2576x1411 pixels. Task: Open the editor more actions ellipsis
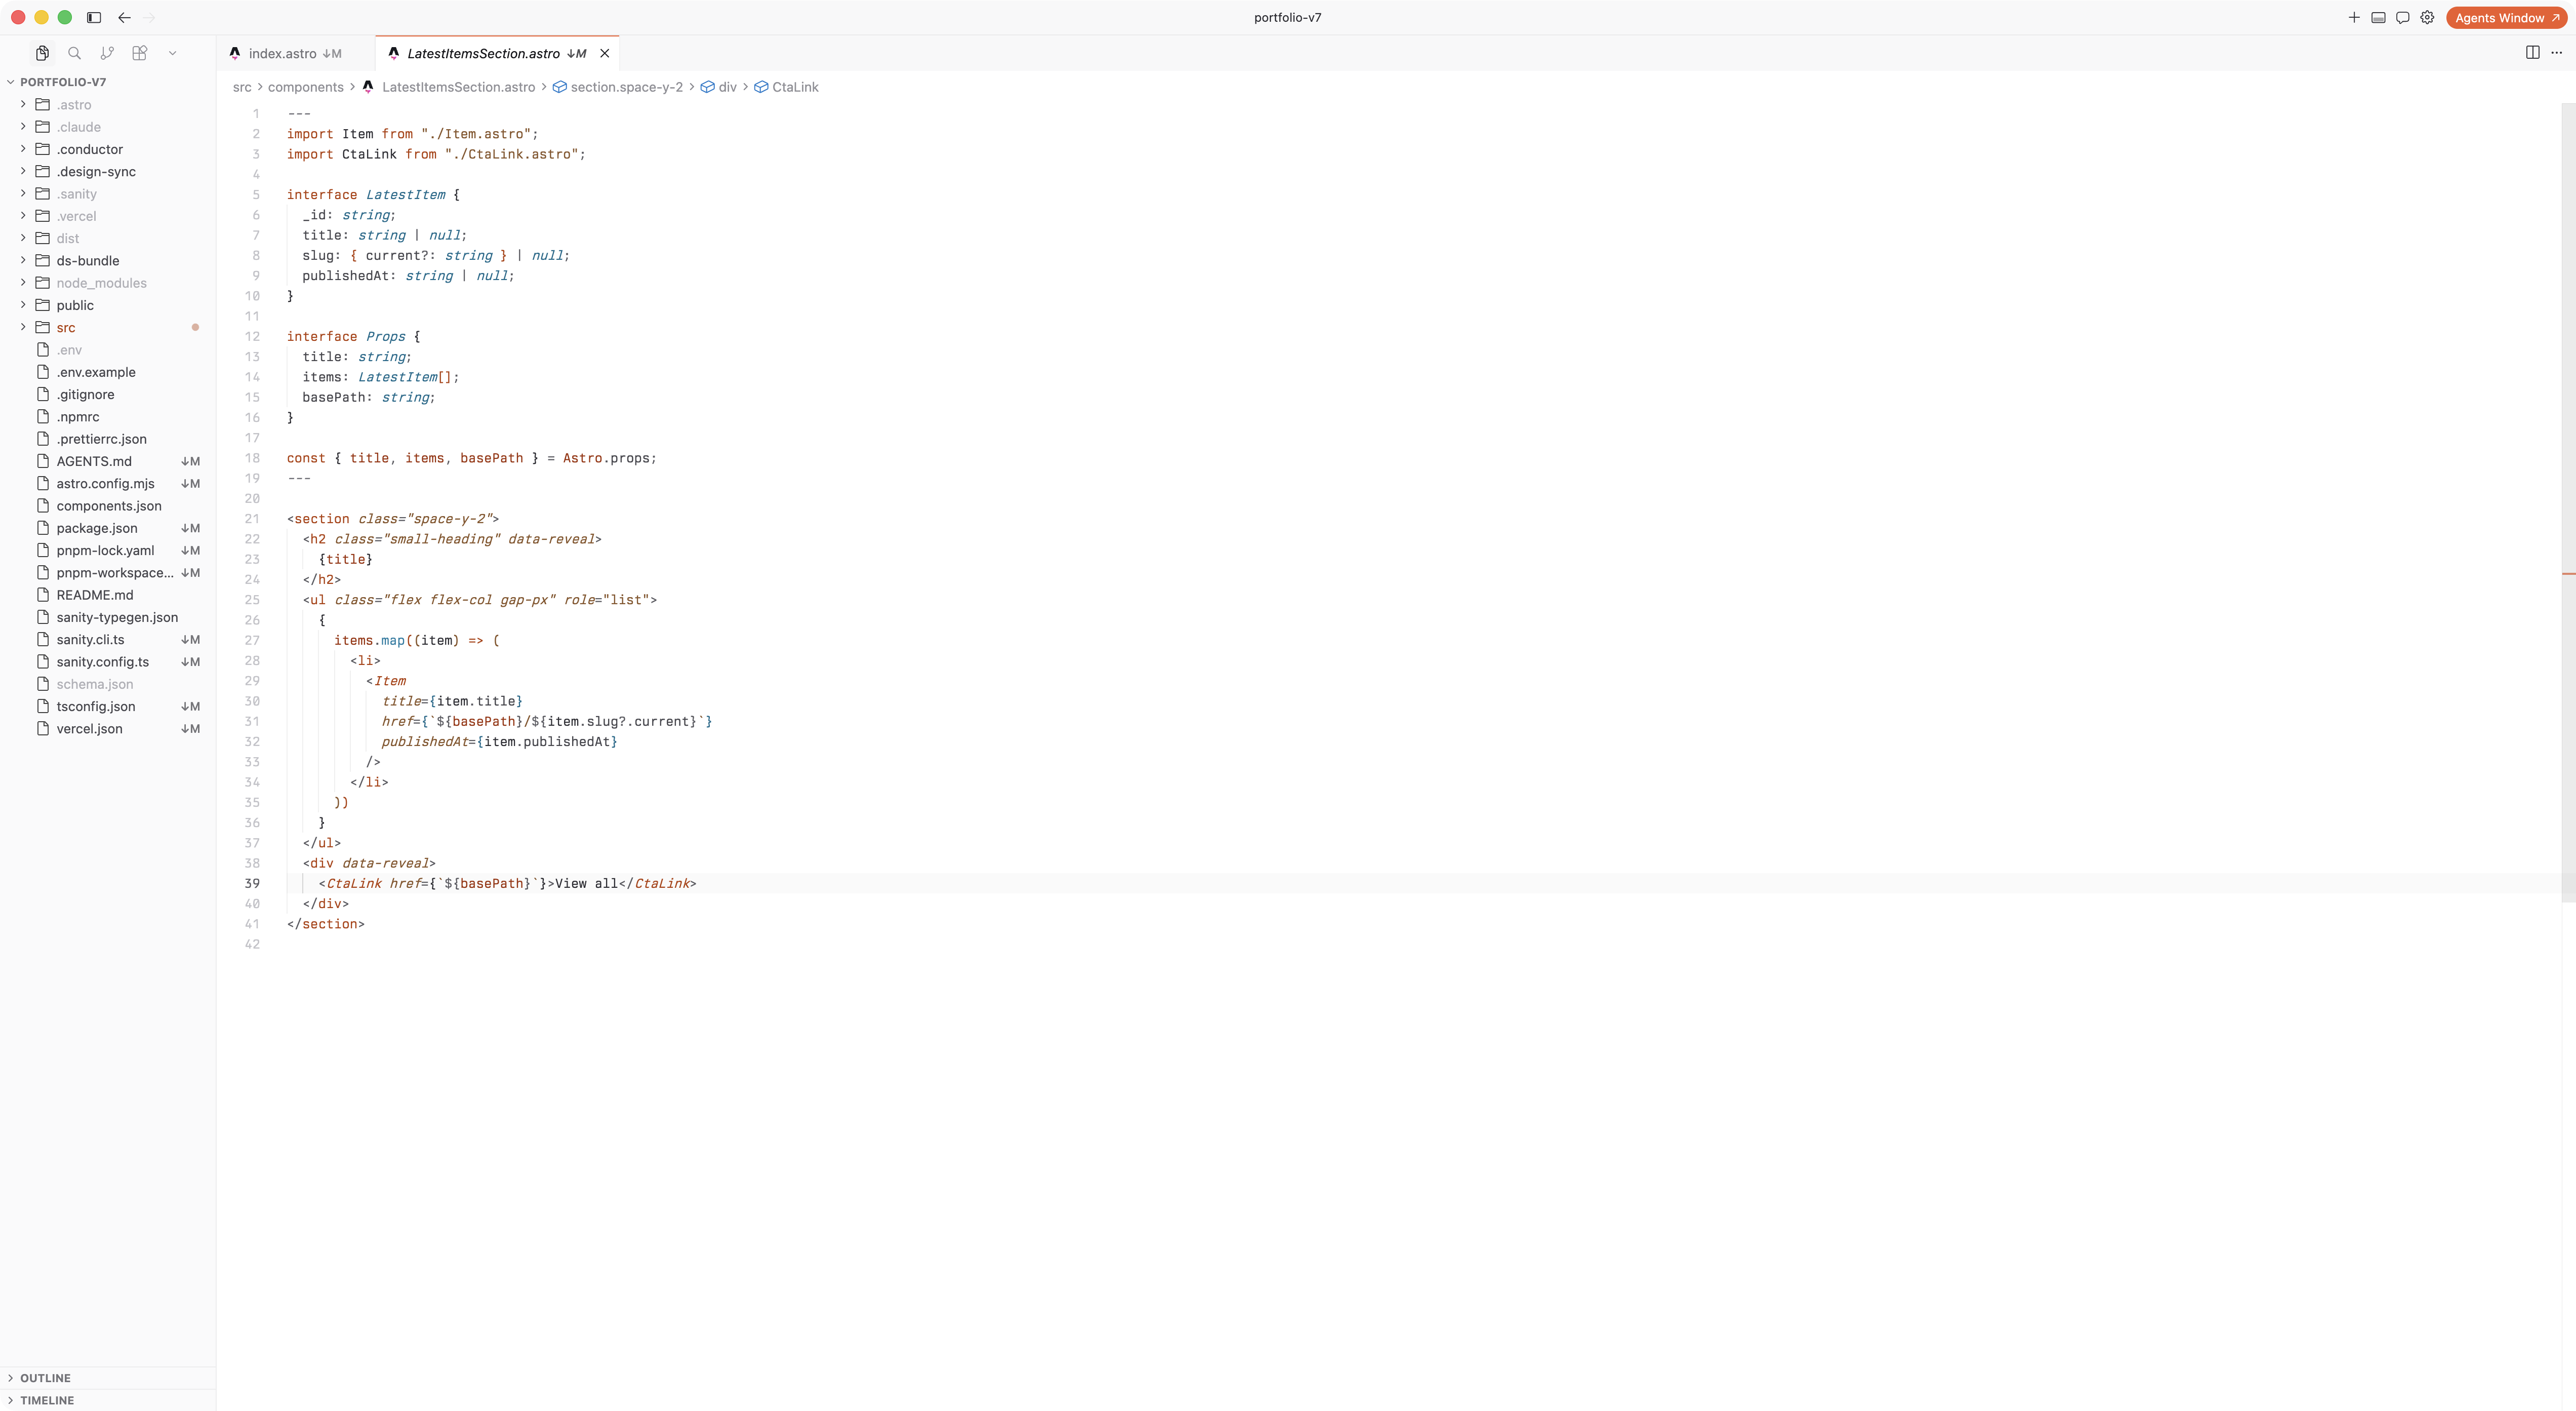point(2556,53)
